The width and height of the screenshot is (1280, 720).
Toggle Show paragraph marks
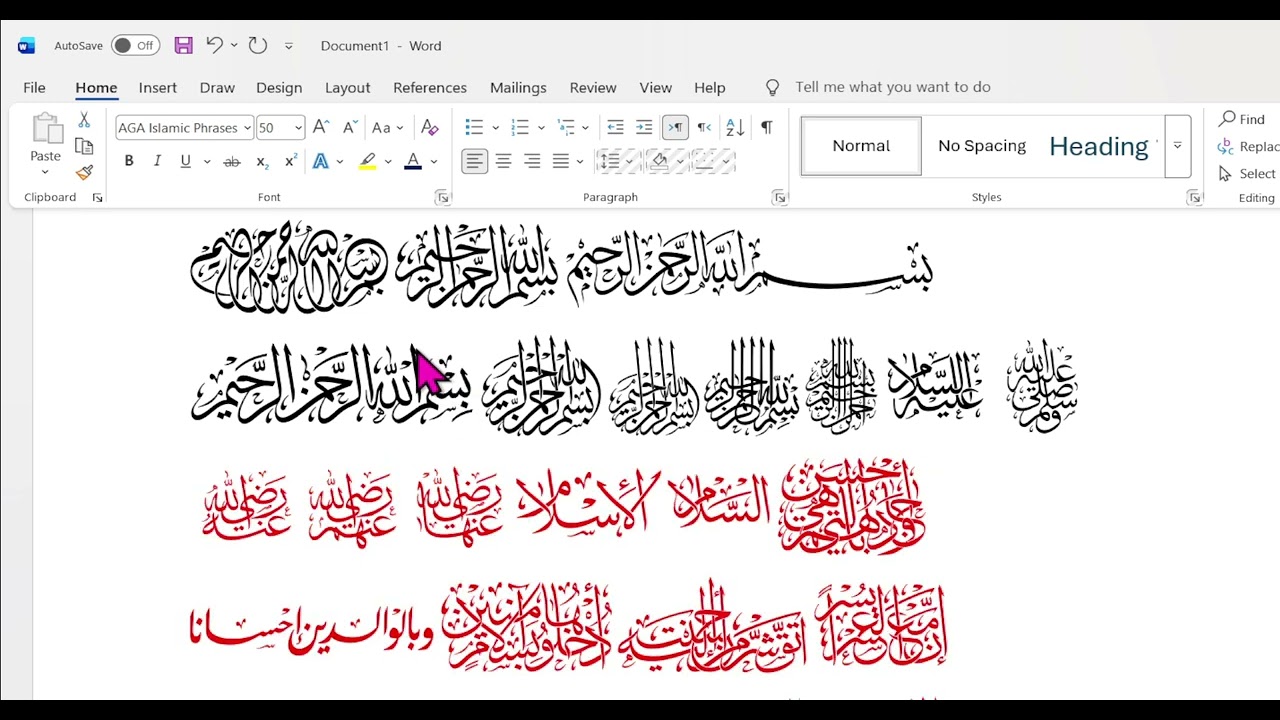pyautogui.click(x=766, y=127)
